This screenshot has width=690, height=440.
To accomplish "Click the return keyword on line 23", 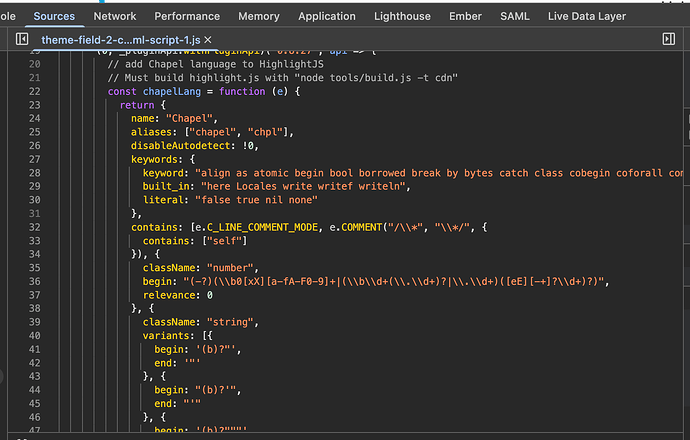I will click(137, 105).
